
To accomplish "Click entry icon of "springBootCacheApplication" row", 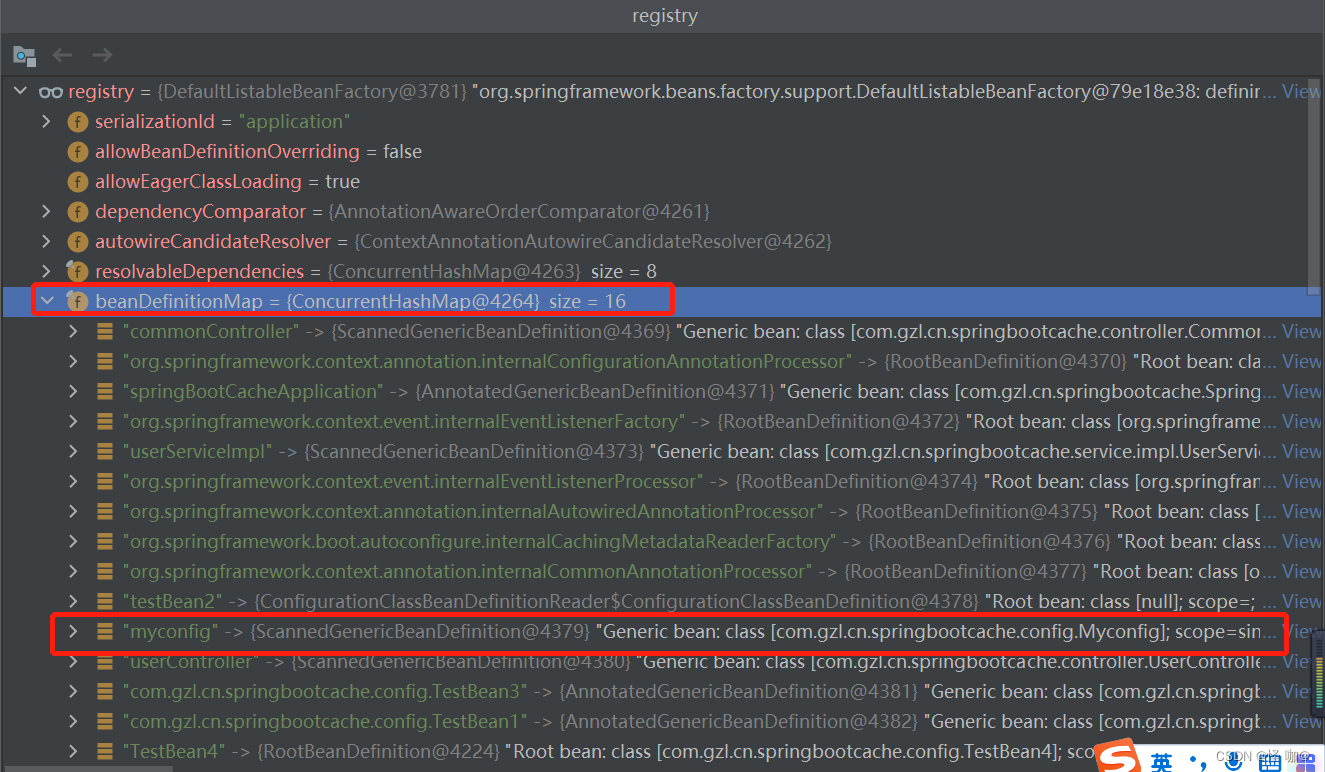I will pos(104,392).
